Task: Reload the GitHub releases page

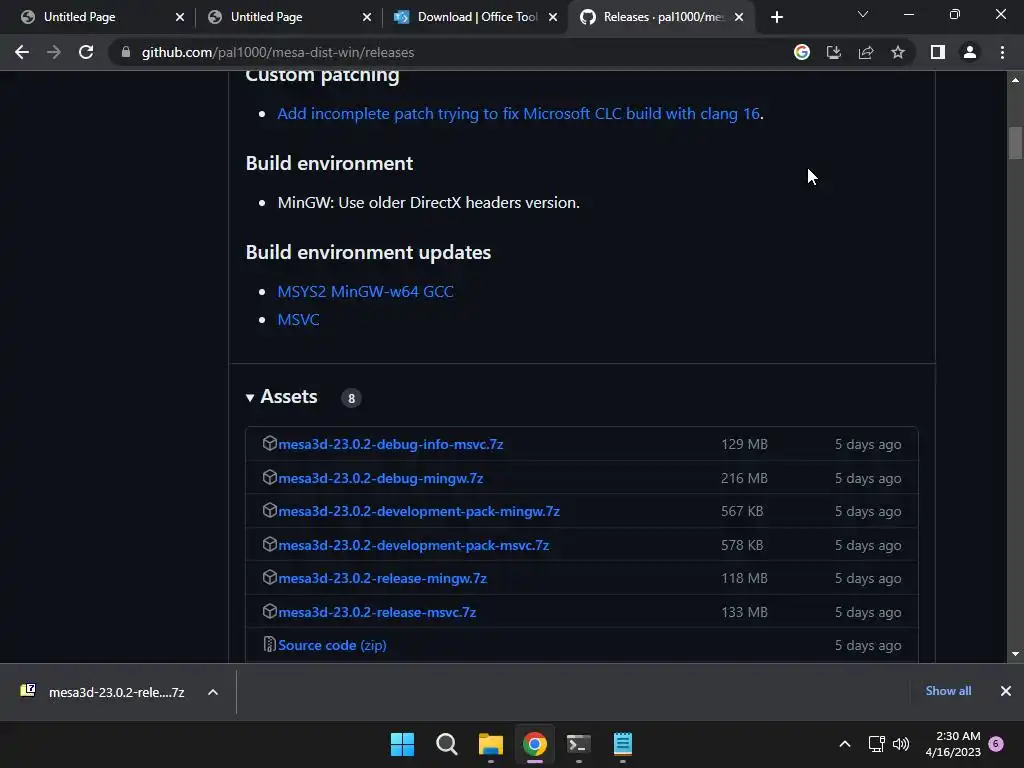Action: tap(86, 52)
